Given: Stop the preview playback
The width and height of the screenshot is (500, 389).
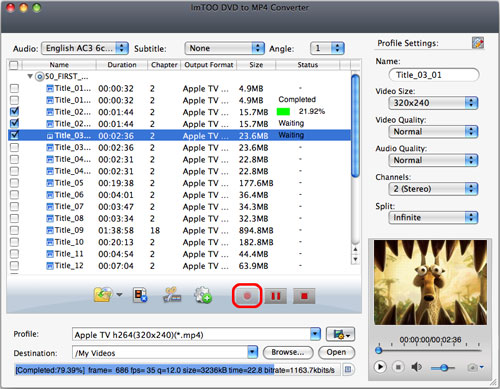Looking at the screenshot, I should tap(398, 367).
